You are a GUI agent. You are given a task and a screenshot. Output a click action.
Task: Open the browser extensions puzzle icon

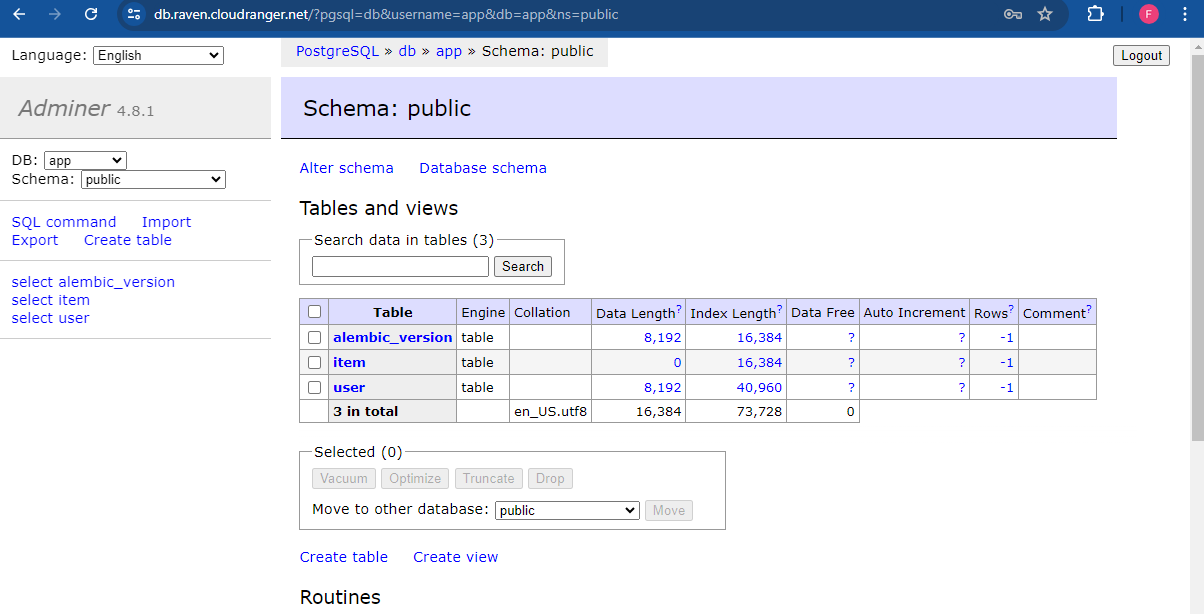pyautogui.click(x=1096, y=14)
